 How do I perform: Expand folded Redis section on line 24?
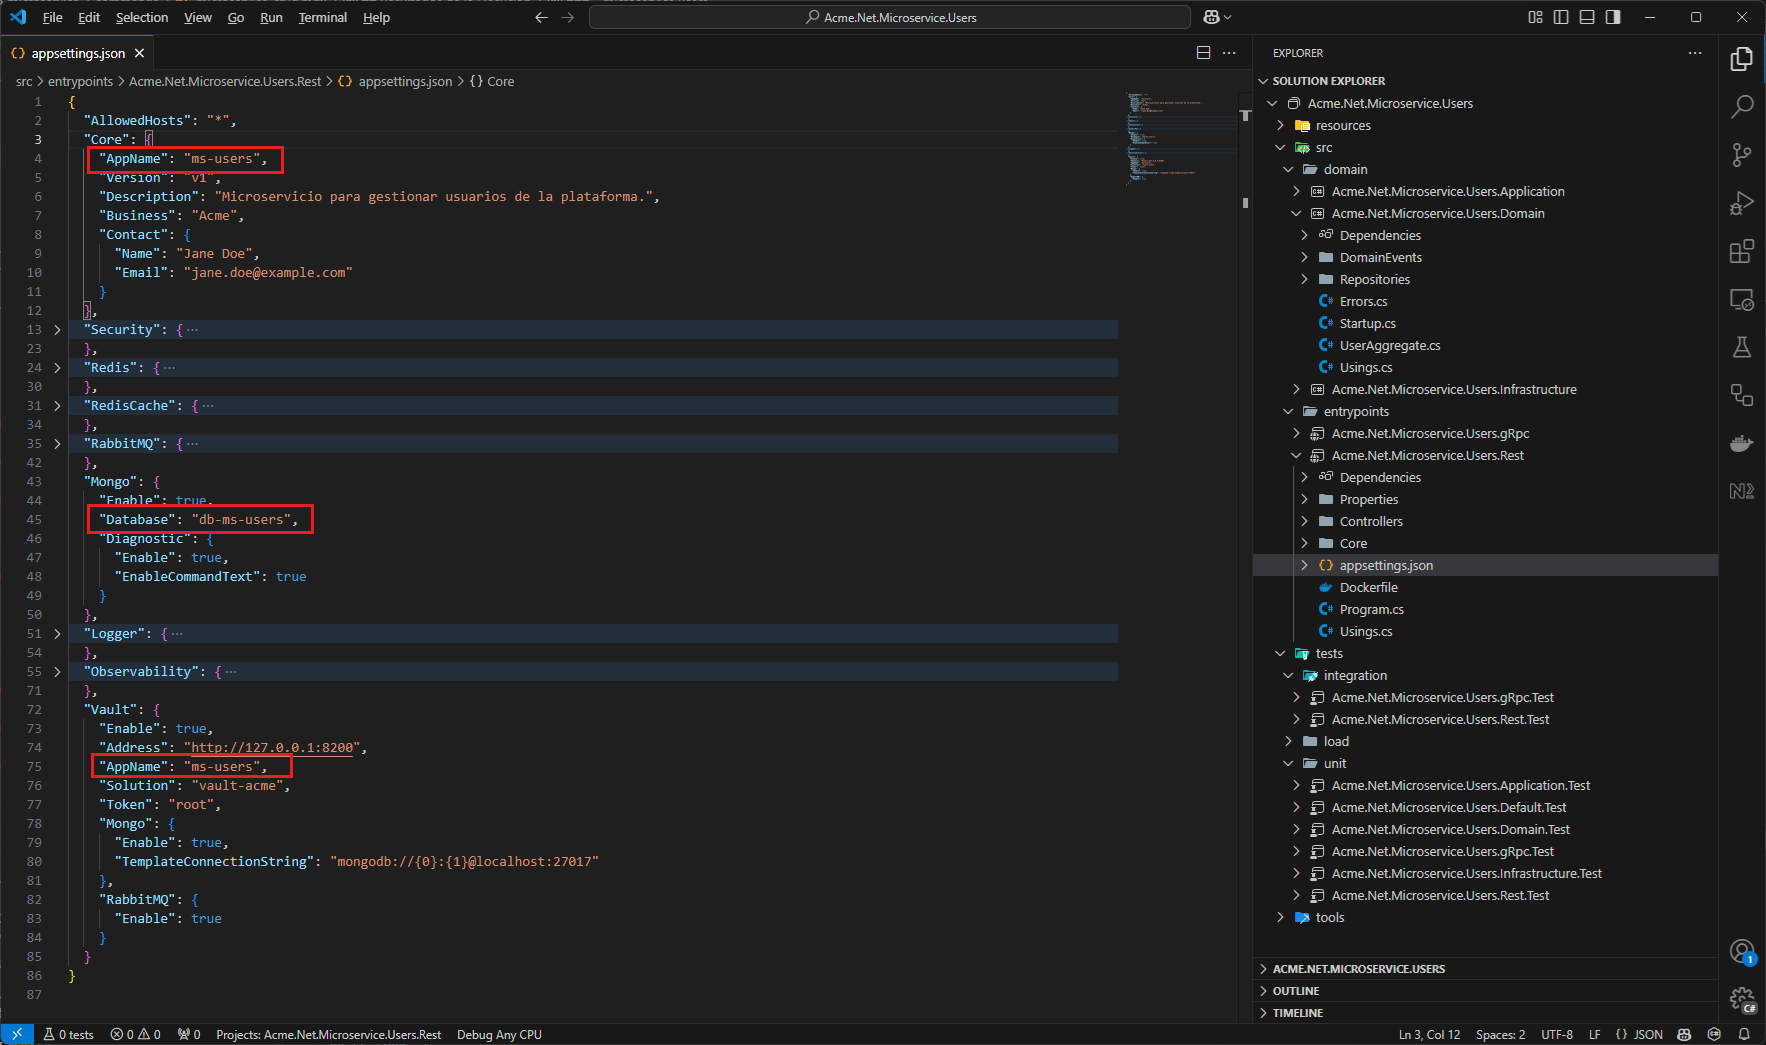(57, 367)
